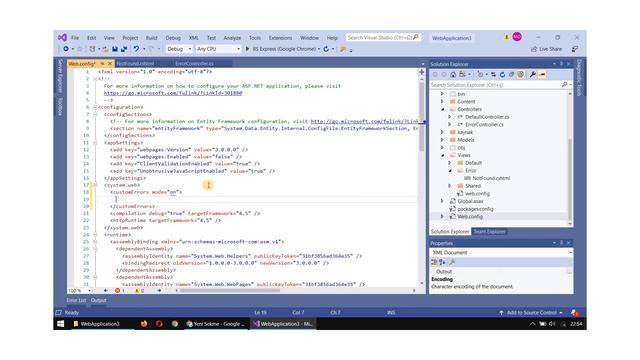The width and height of the screenshot is (640, 360).
Task: Collapse the Controllers folder in Solution Explorer
Action: [x=442, y=109]
